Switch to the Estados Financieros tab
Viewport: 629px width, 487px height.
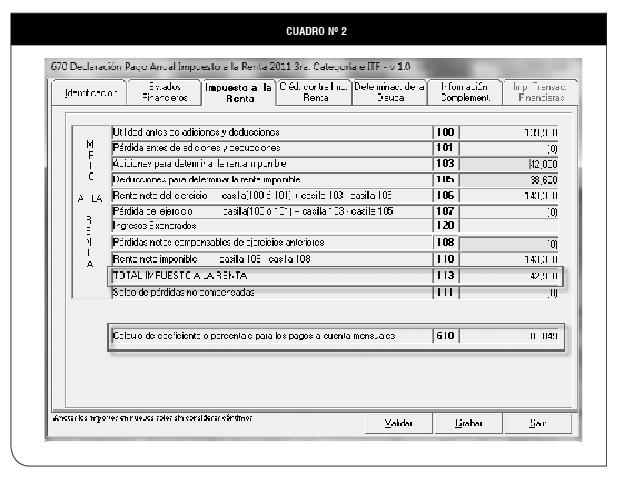coord(164,93)
